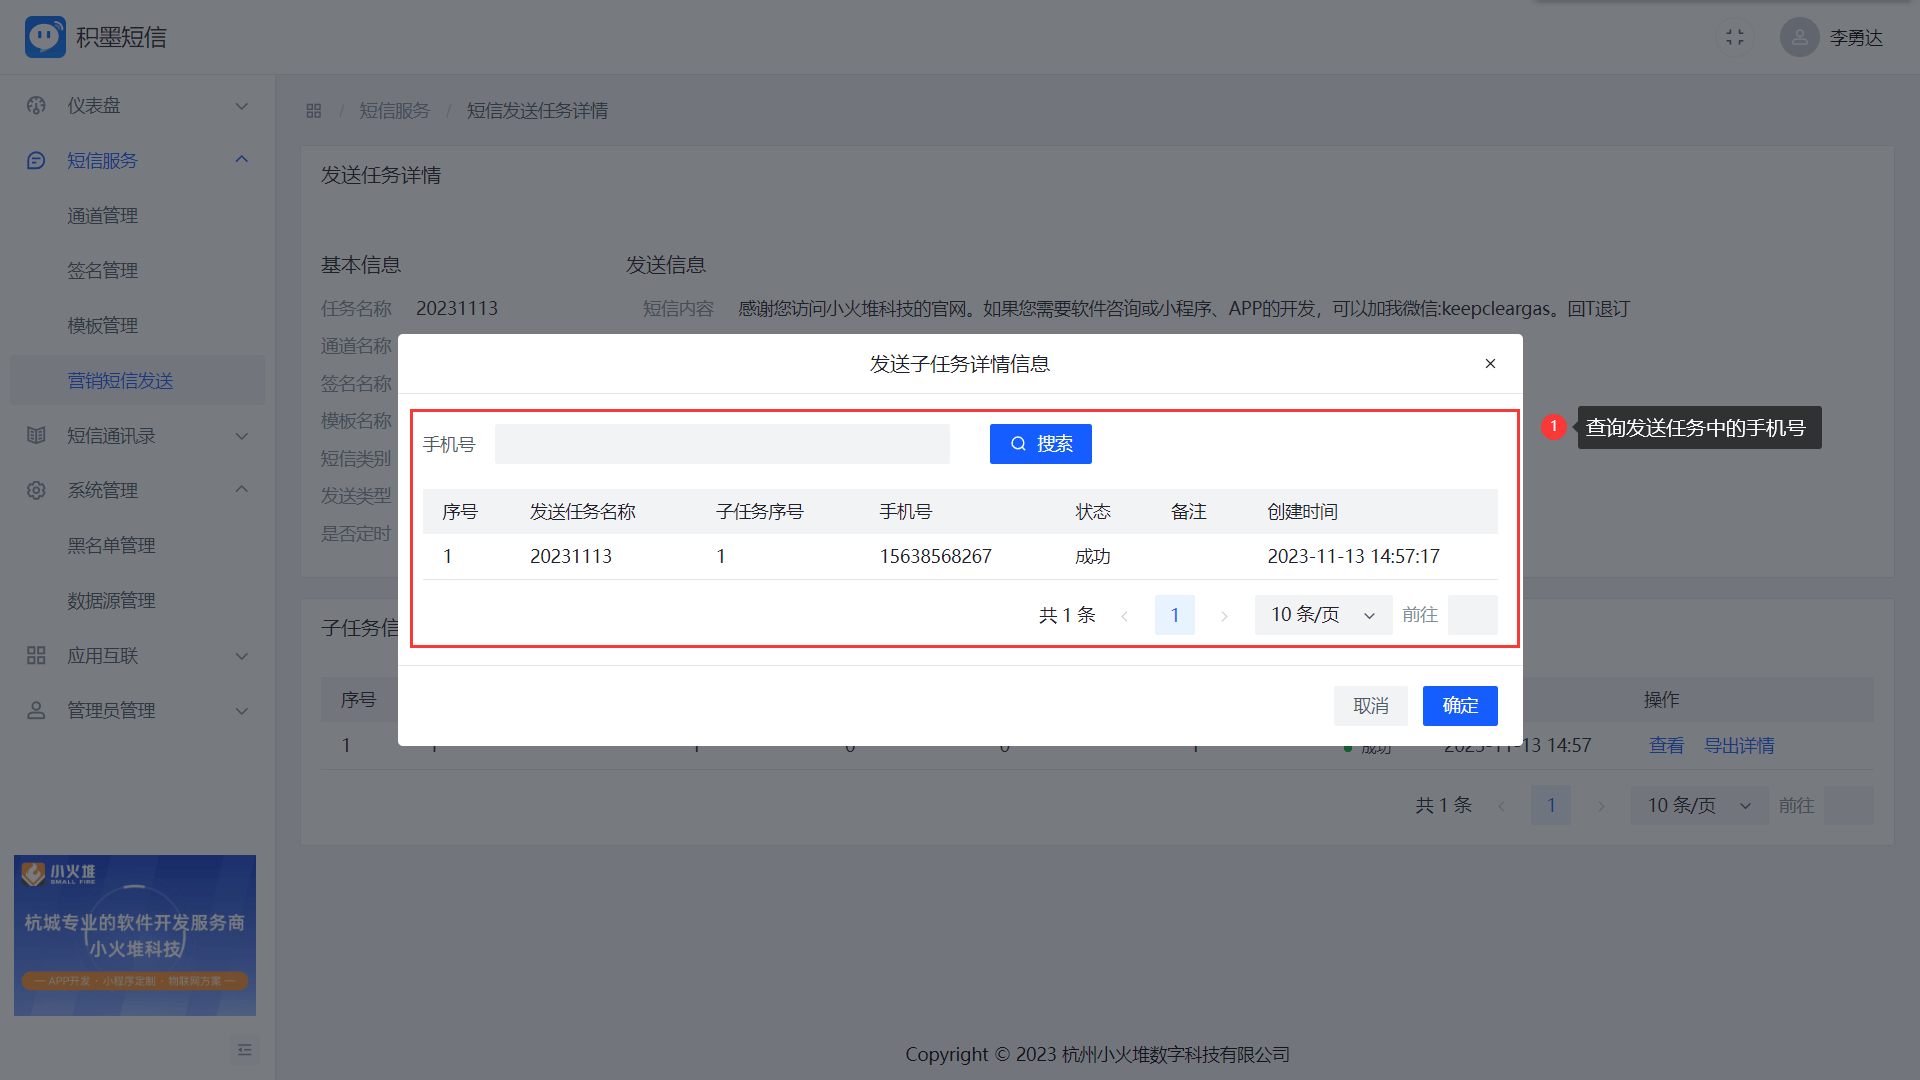This screenshot has height=1080, width=1920.
Task: Click the 仪表盘 dashboard icon
Action: pos(37,106)
